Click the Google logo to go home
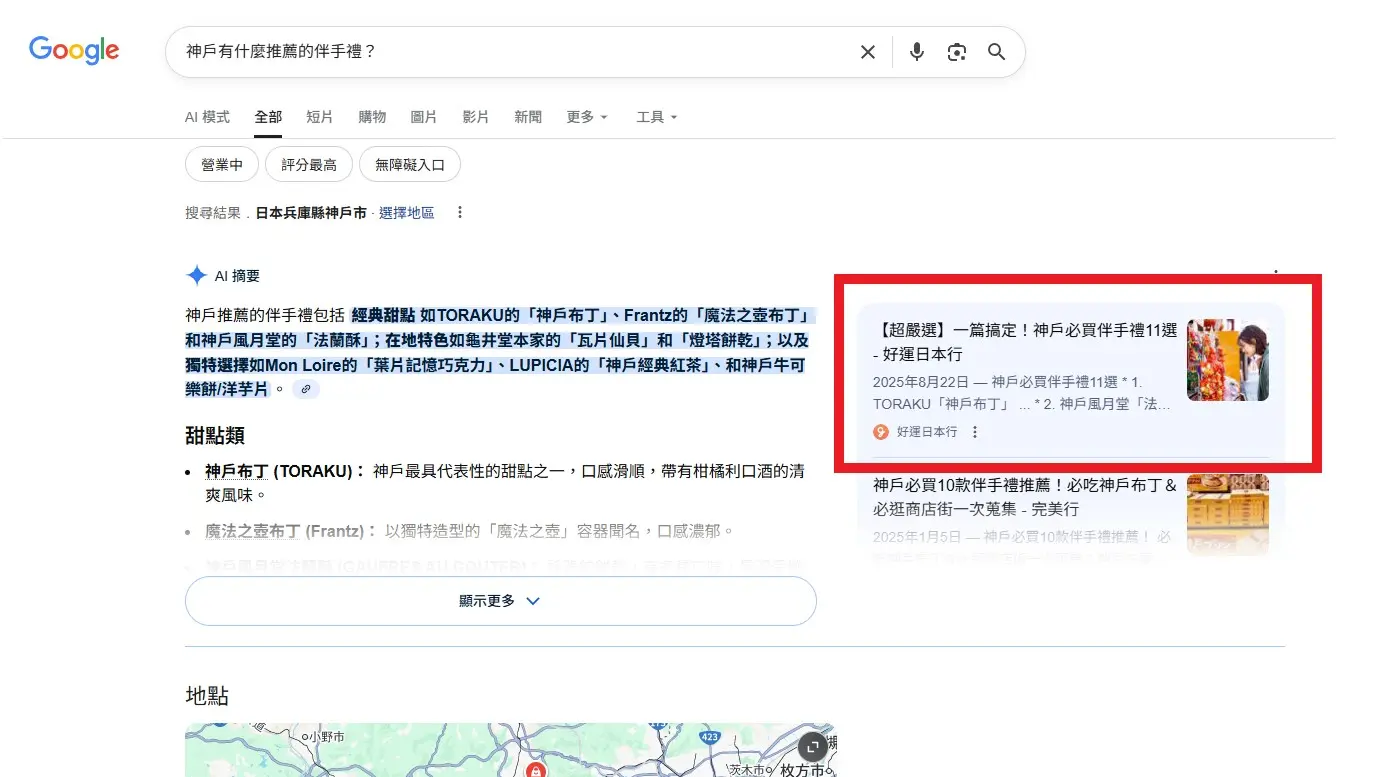The image size is (1381, 777). (73, 50)
